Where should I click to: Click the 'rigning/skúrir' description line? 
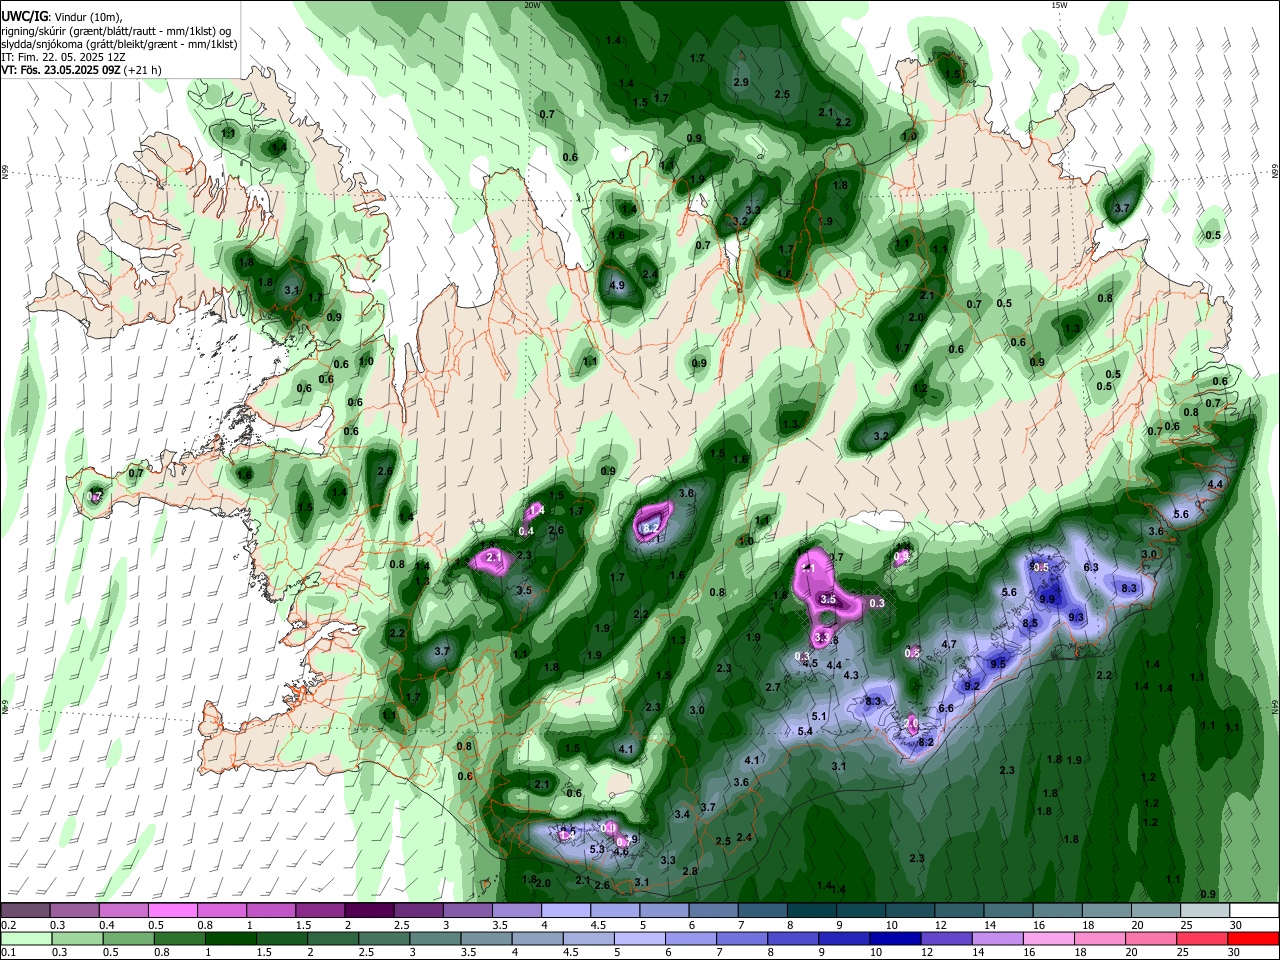pyautogui.click(x=117, y=31)
